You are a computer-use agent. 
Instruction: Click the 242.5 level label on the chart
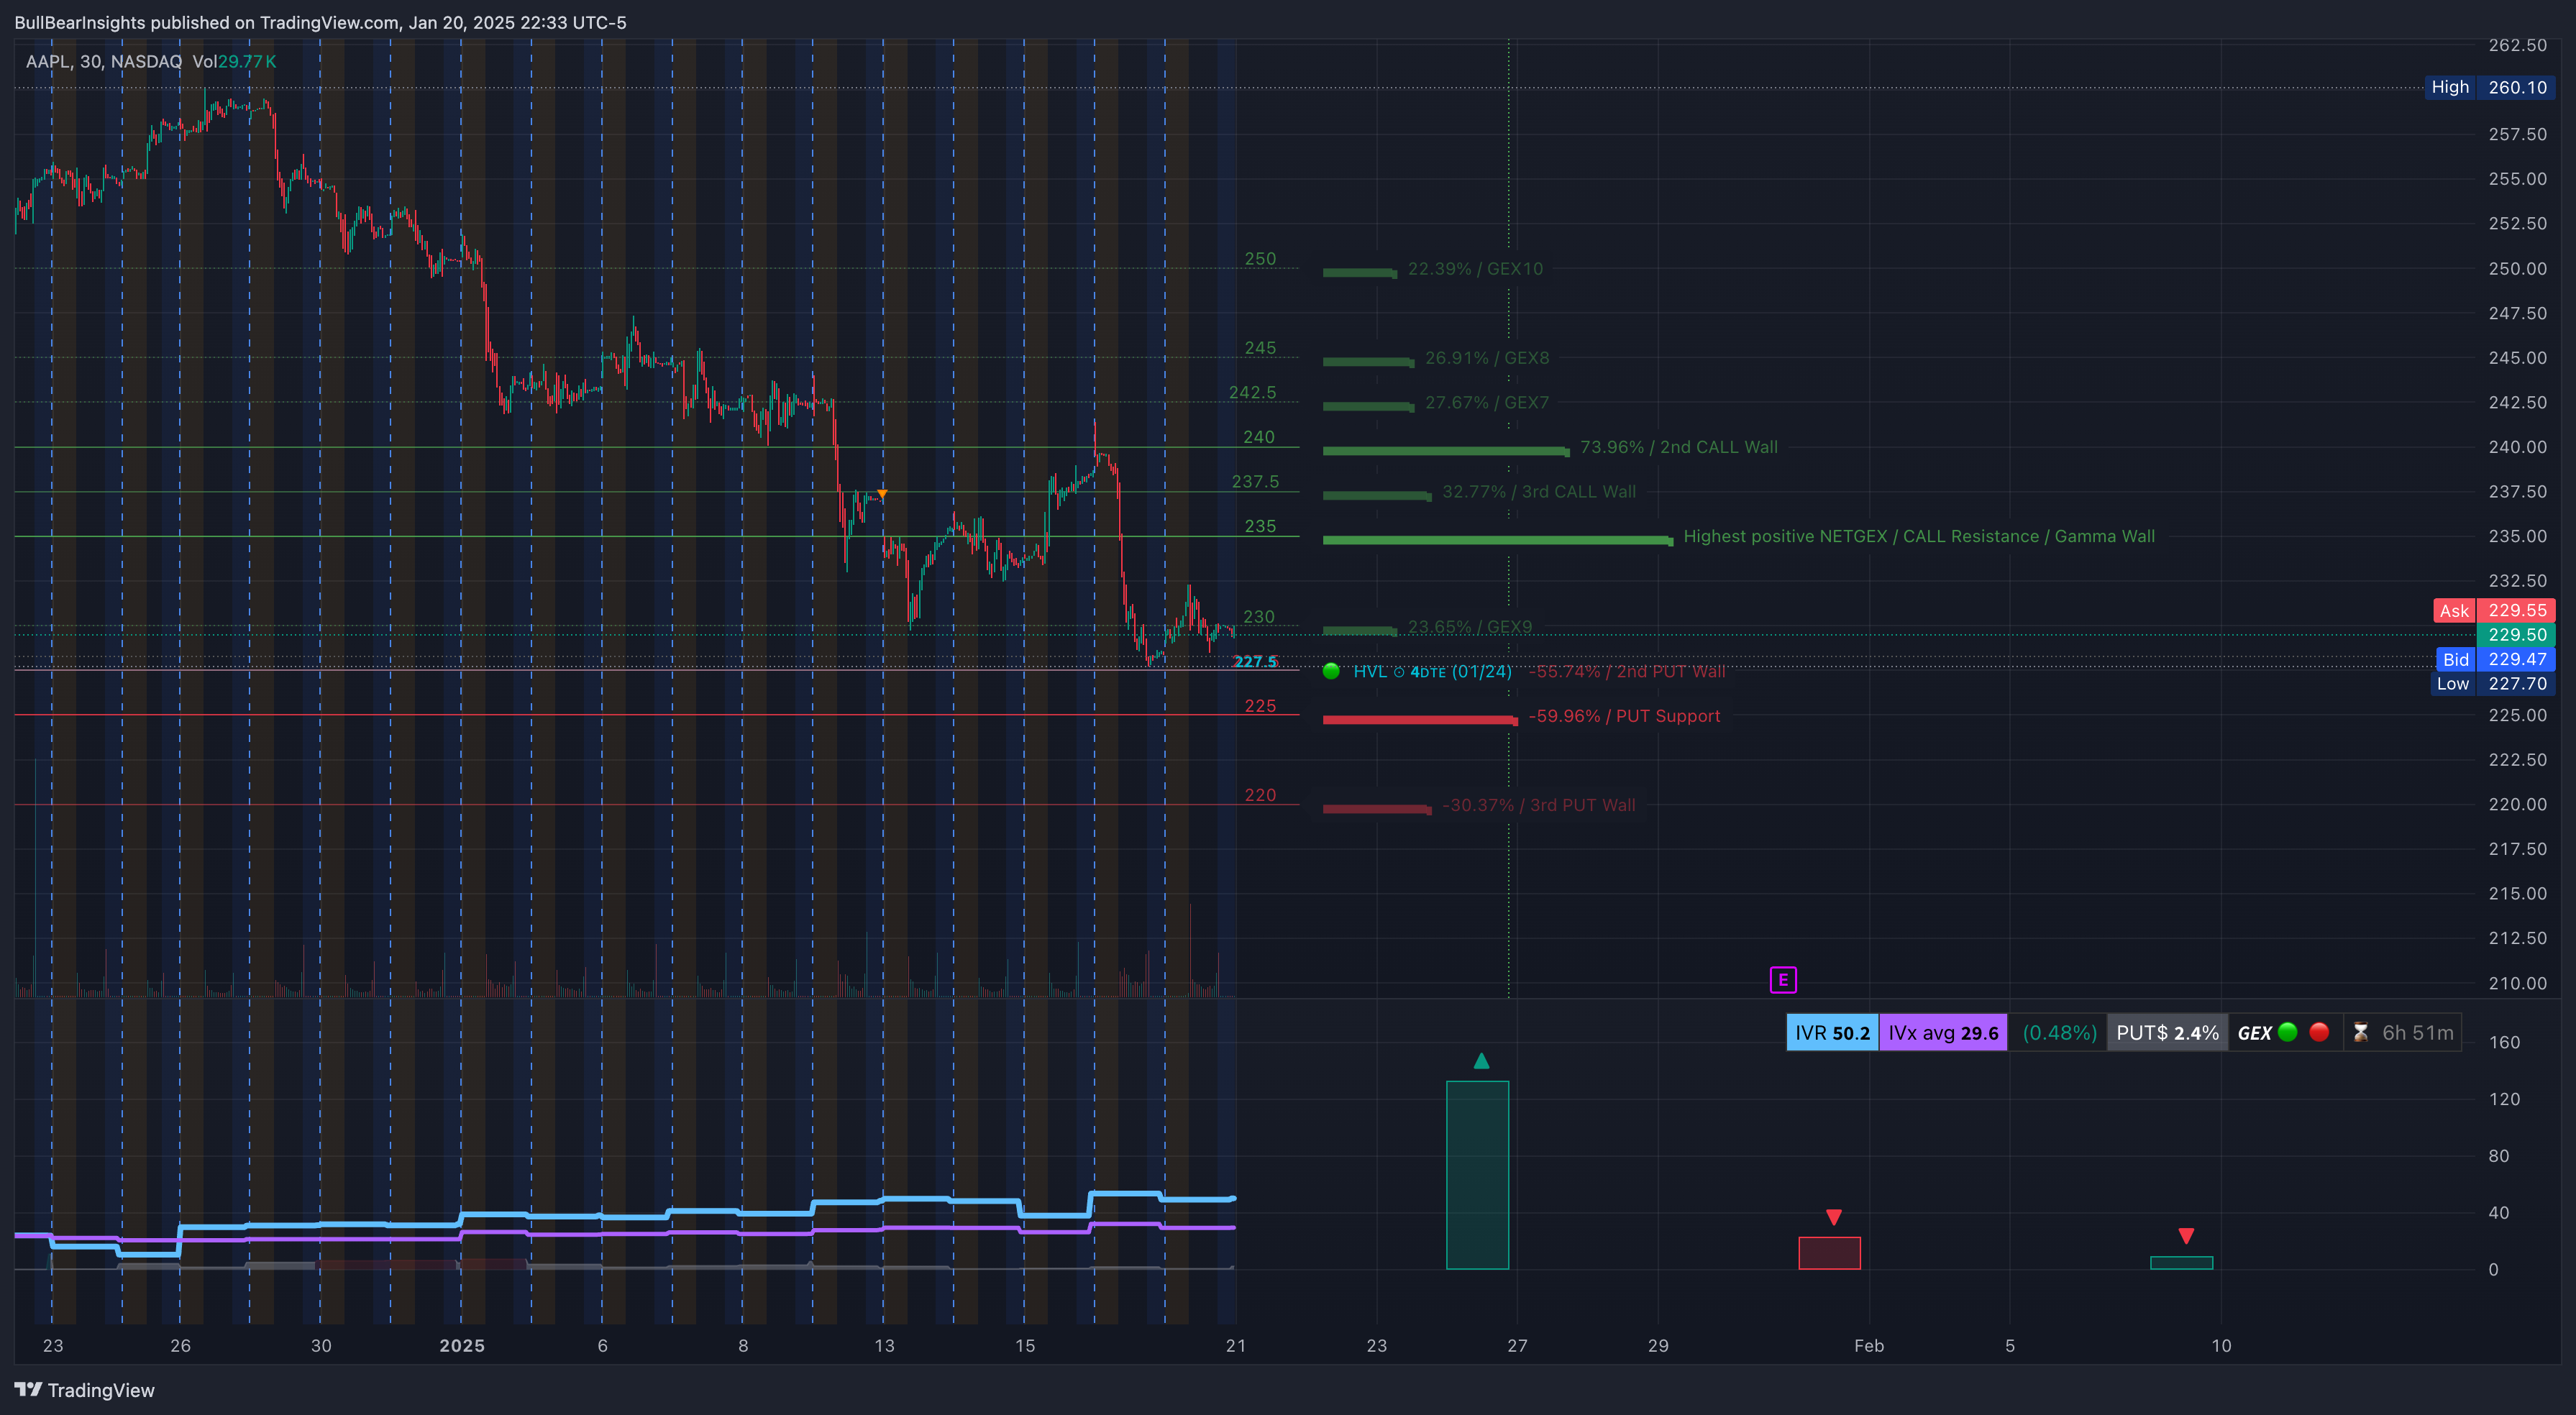tap(1252, 393)
